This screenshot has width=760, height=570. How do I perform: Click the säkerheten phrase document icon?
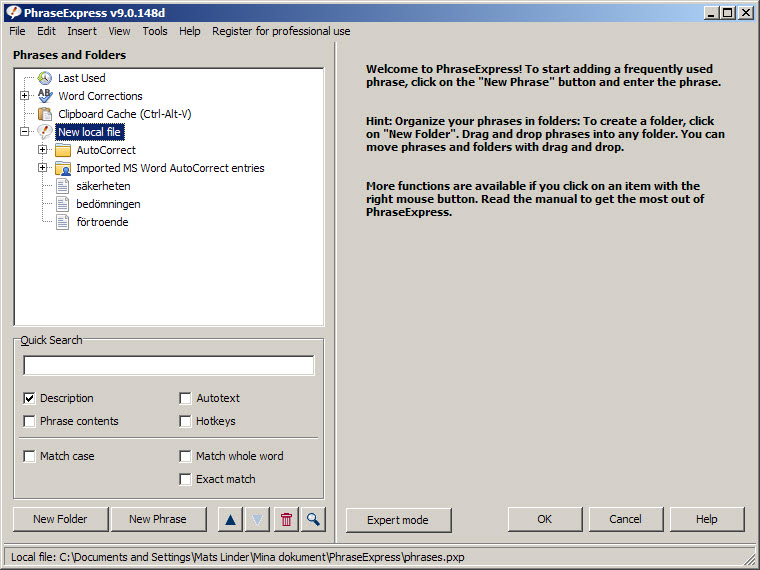pyautogui.click(x=62, y=186)
